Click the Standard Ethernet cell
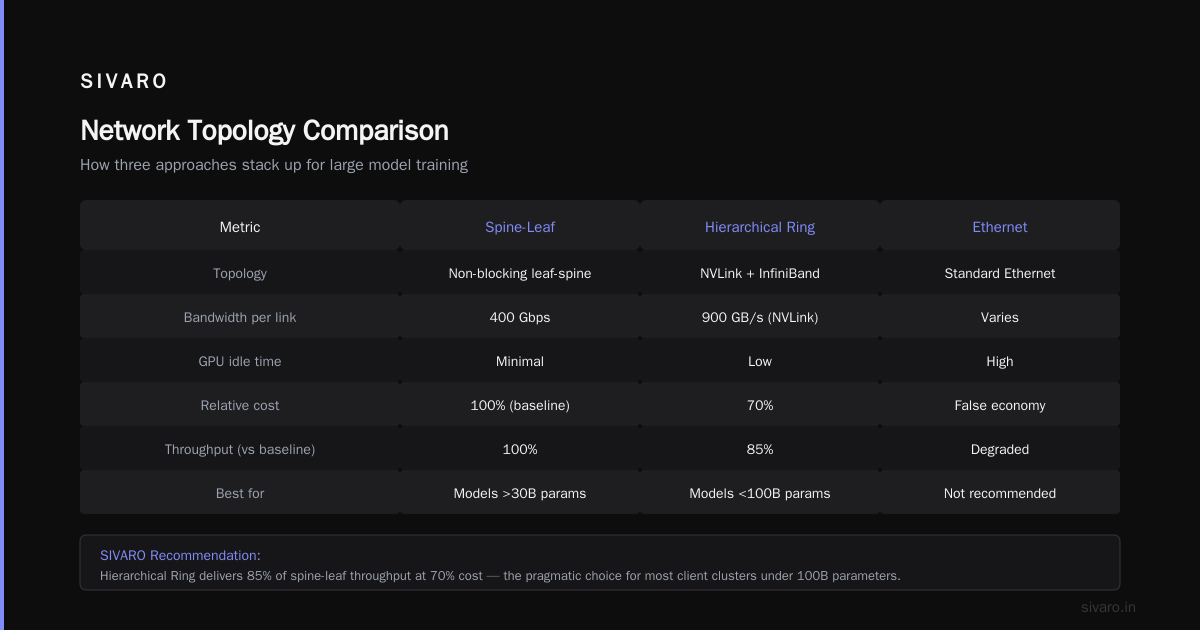This screenshot has width=1200, height=630. coord(1000,273)
